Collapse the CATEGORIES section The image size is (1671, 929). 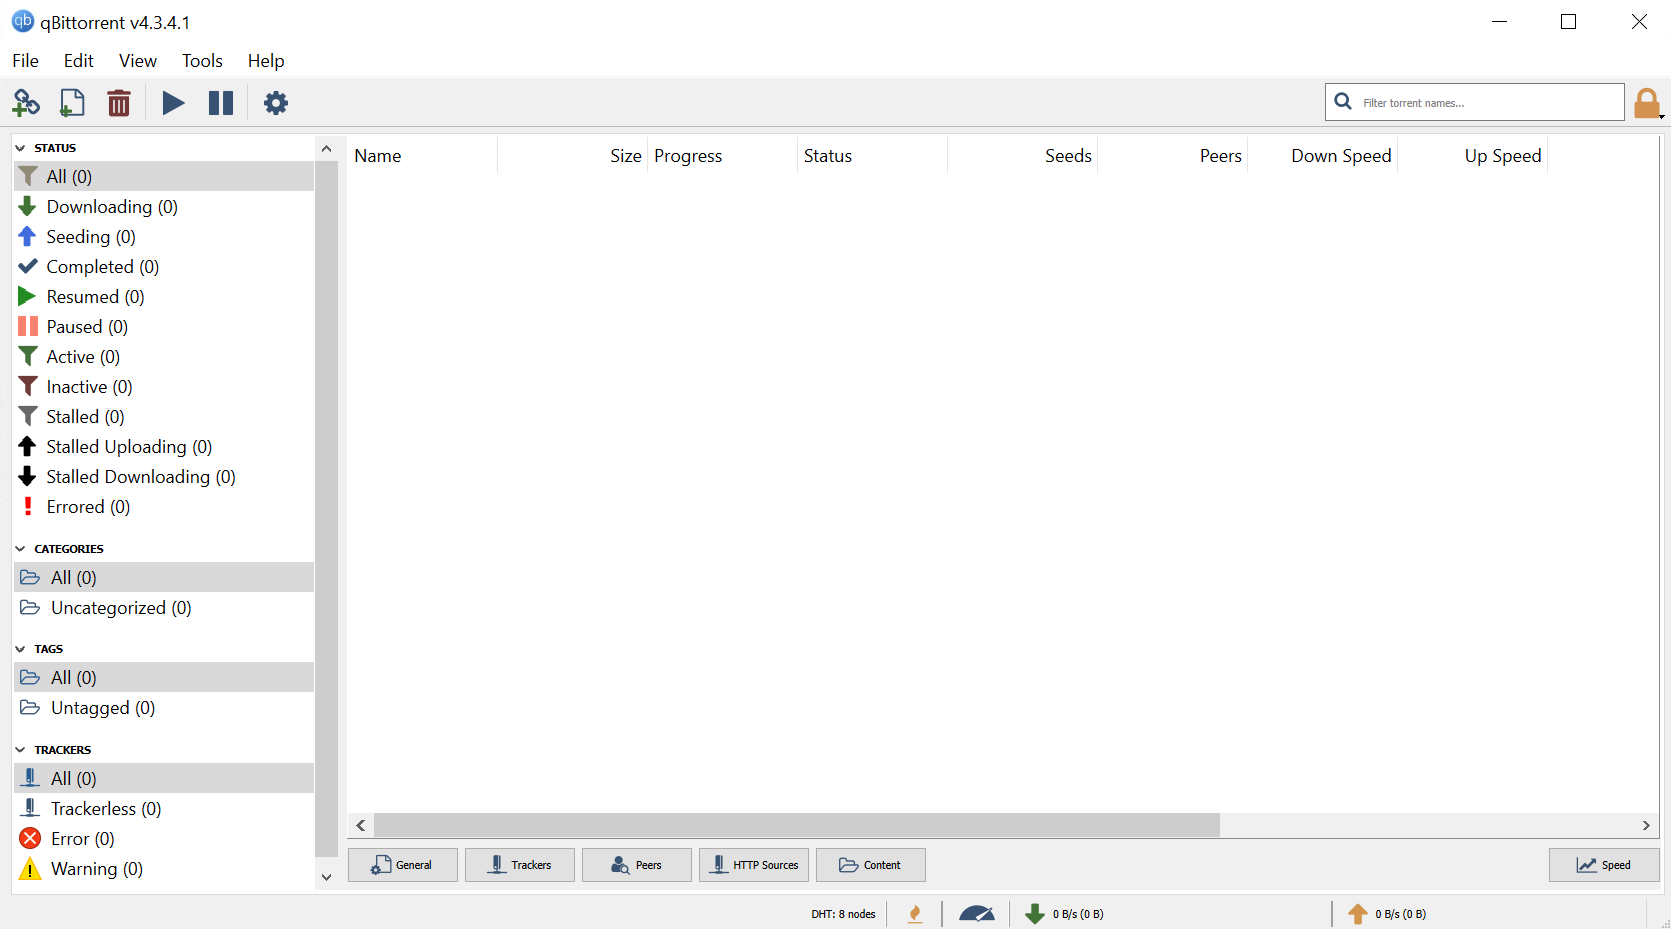(x=20, y=549)
